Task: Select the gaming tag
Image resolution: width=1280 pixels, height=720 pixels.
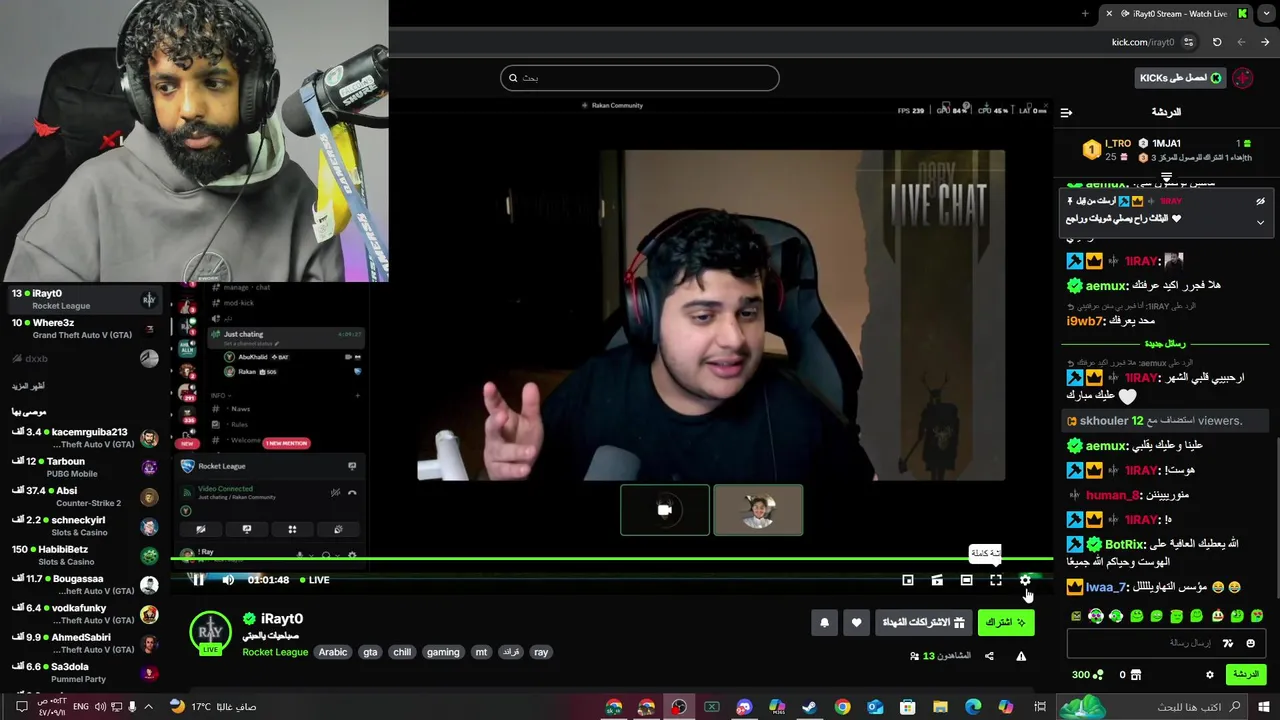Action: (x=443, y=652)
